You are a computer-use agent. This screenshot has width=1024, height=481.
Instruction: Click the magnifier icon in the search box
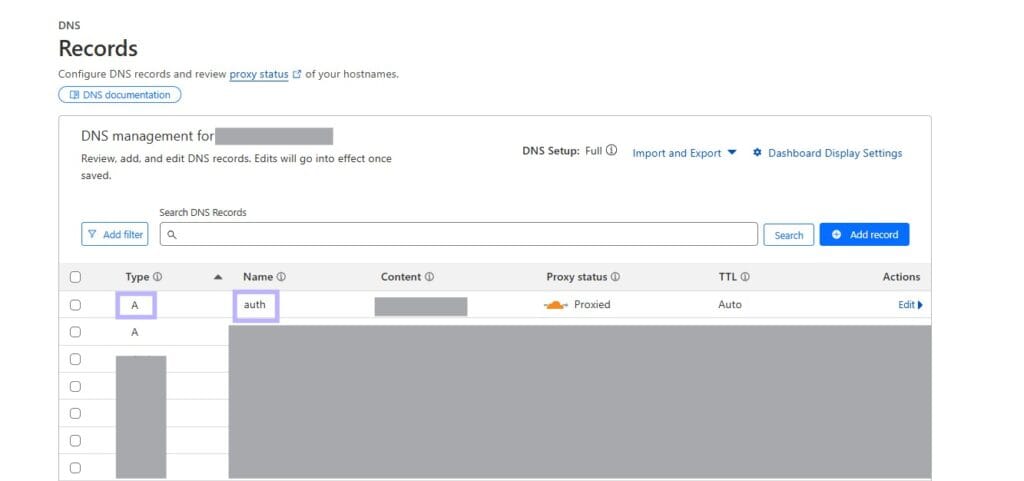coord(172,234)
